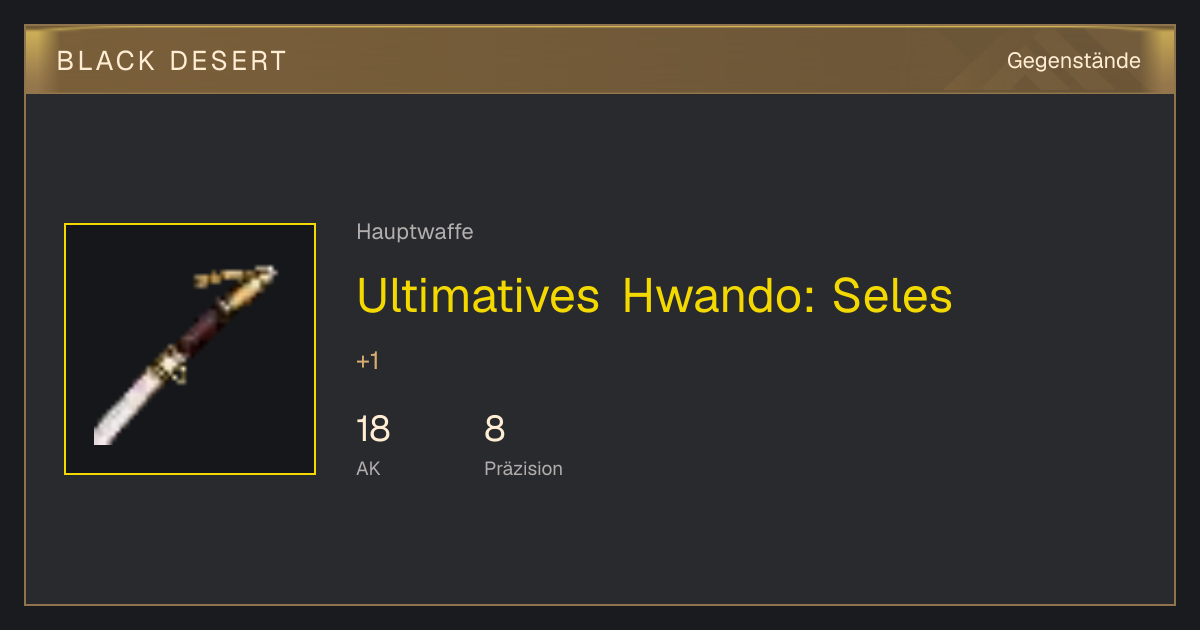Screen dimensions: 1200x630
Task: Click the Hwando sword item icon
Action: [x=190, y=349]
